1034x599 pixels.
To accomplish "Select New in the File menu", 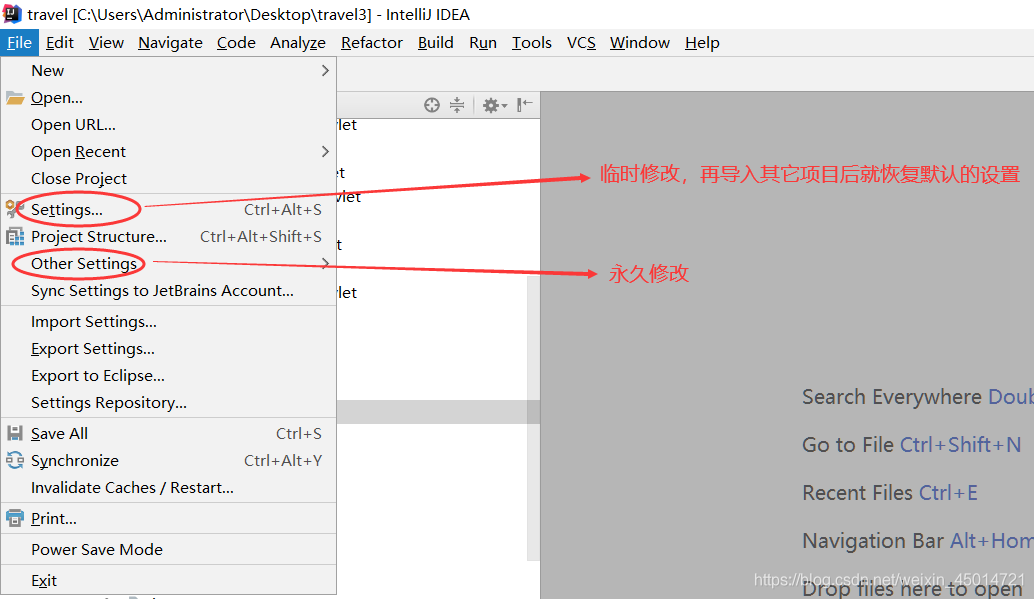I will [x=169, y=71].
